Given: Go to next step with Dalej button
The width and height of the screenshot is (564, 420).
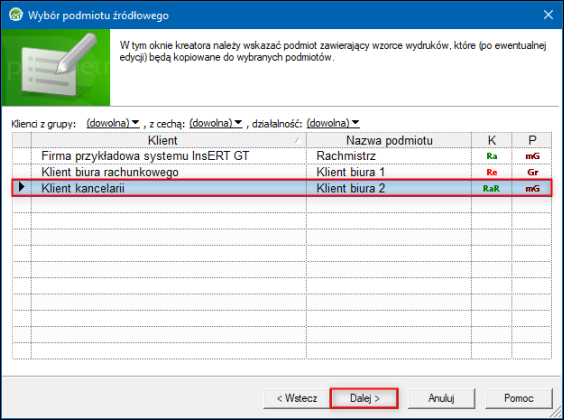Looking at the screenshot, I should tap(364, 398).
